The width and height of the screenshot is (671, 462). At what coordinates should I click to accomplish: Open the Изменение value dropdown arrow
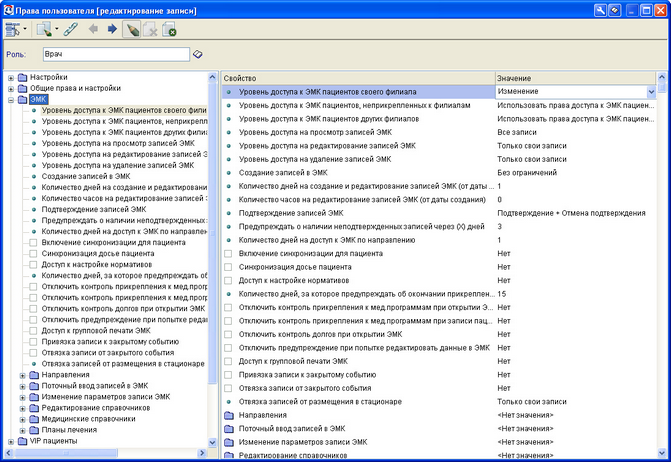(651, 92)
